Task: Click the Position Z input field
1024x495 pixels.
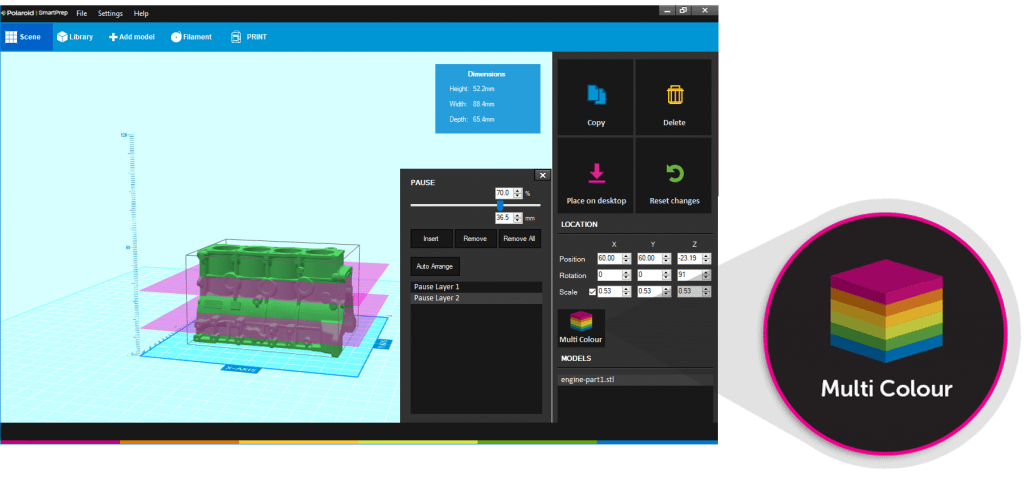Action: (x=690, y=259)
